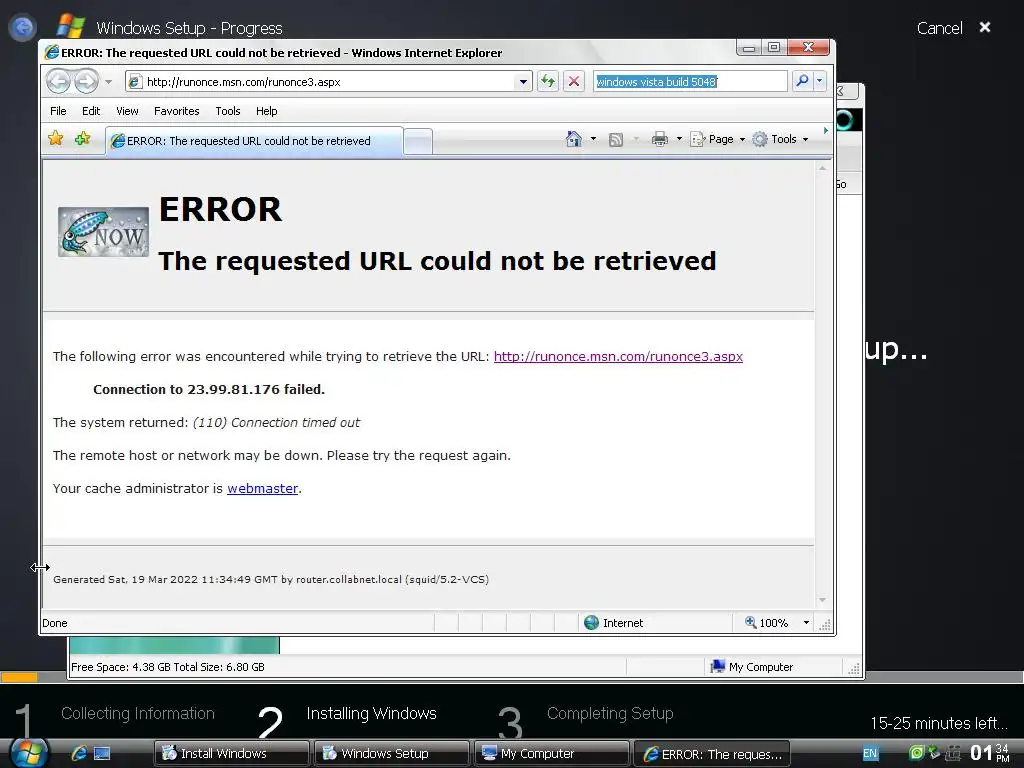
Task: Switch to the Windows Setup taskbar button
Action: tap(392, 754)
